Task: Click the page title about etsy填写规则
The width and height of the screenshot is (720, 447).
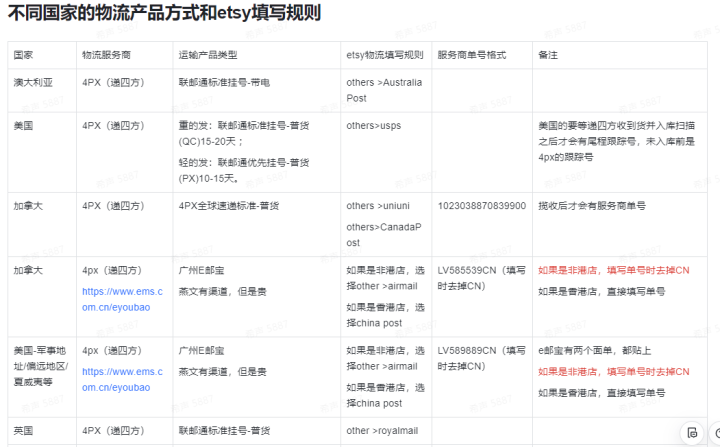Action: coord(164,13)
